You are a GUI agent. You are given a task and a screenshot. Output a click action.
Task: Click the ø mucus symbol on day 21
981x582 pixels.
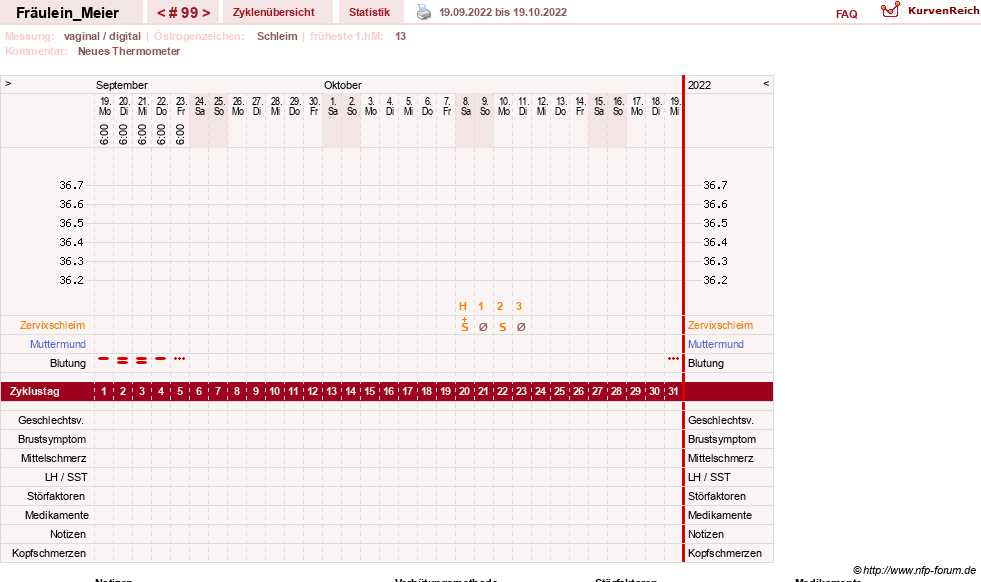coord(483,327)
